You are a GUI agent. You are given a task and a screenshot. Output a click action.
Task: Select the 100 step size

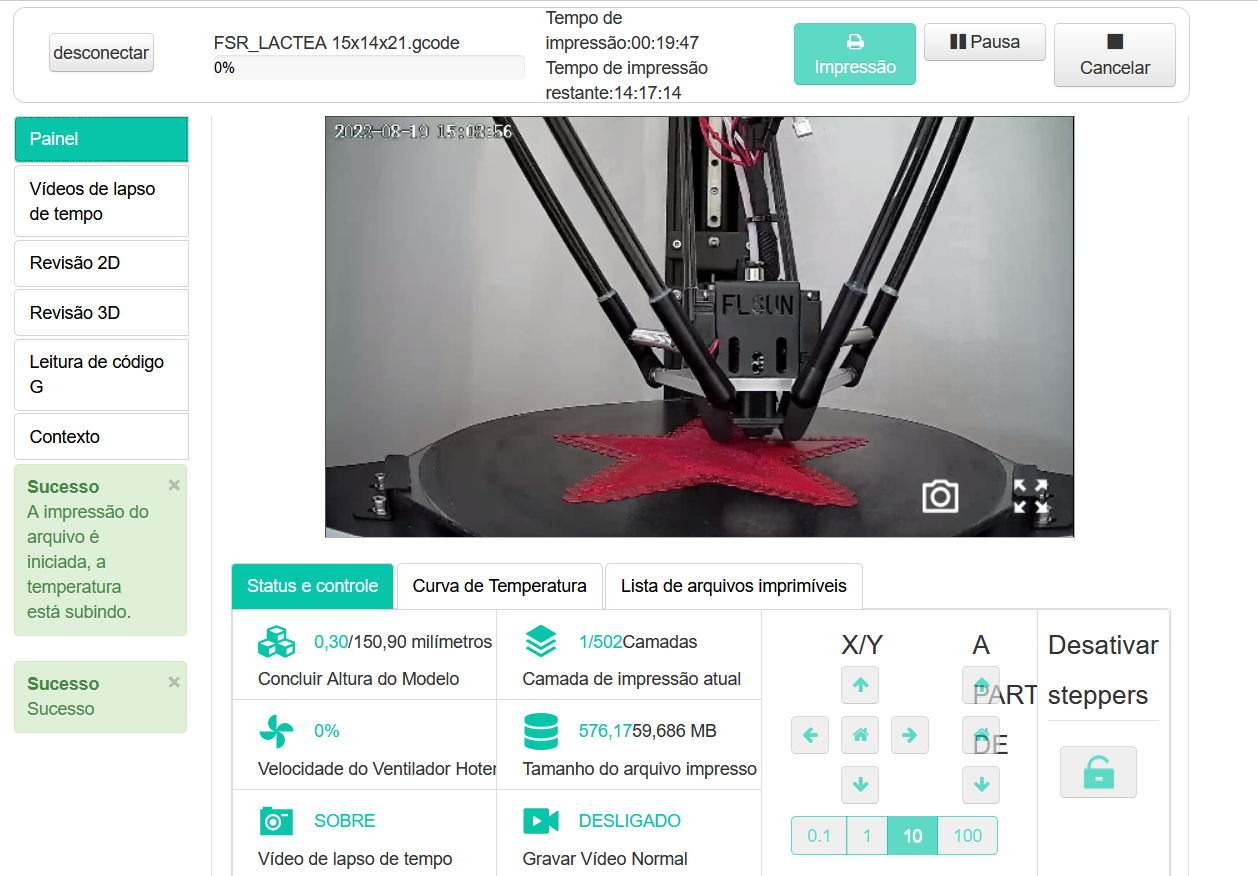967,836
